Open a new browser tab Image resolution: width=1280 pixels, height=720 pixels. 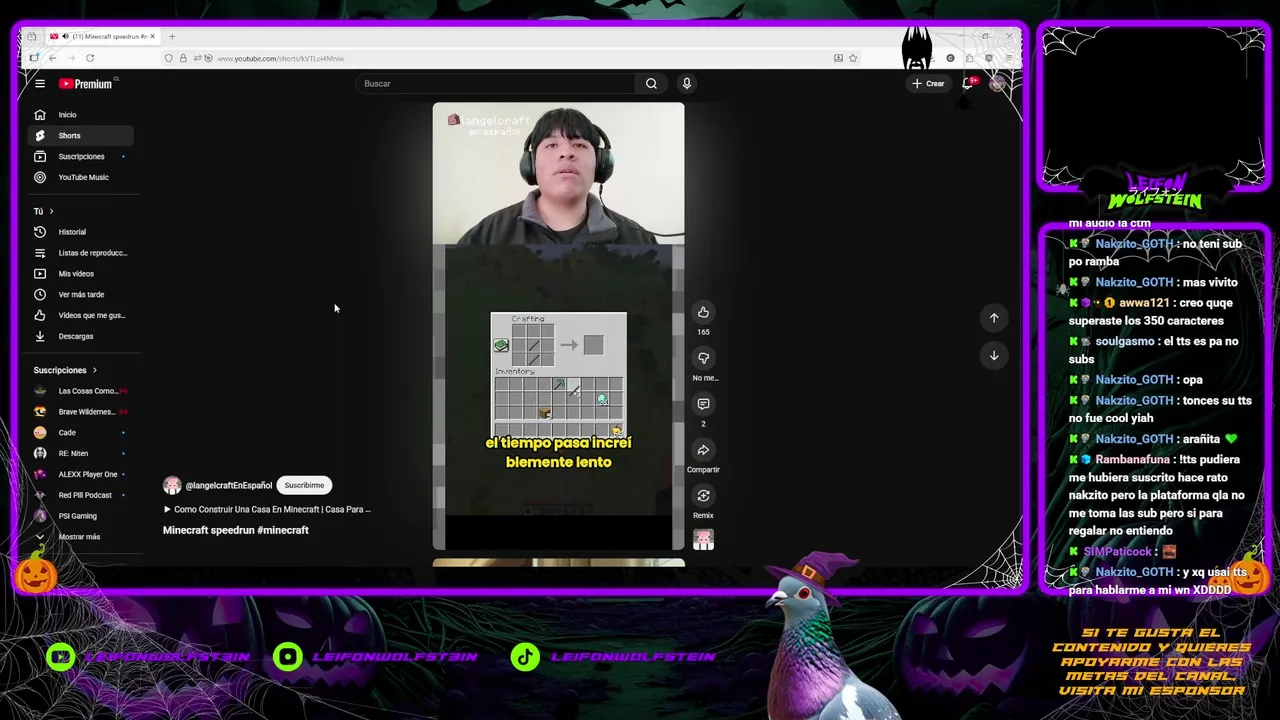172,37
